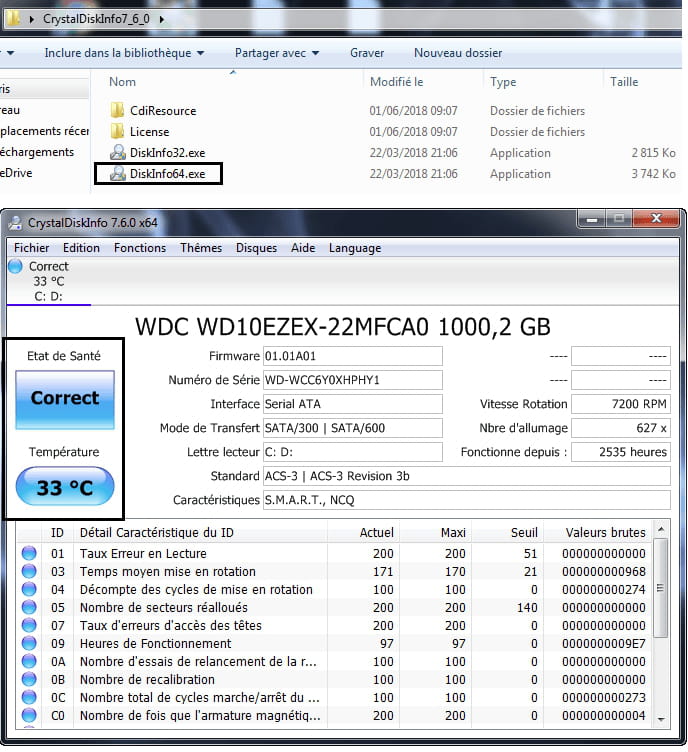Click the 33 °C temperature button
This screenshot has height=752, width=688.
(x=65, y=486)
